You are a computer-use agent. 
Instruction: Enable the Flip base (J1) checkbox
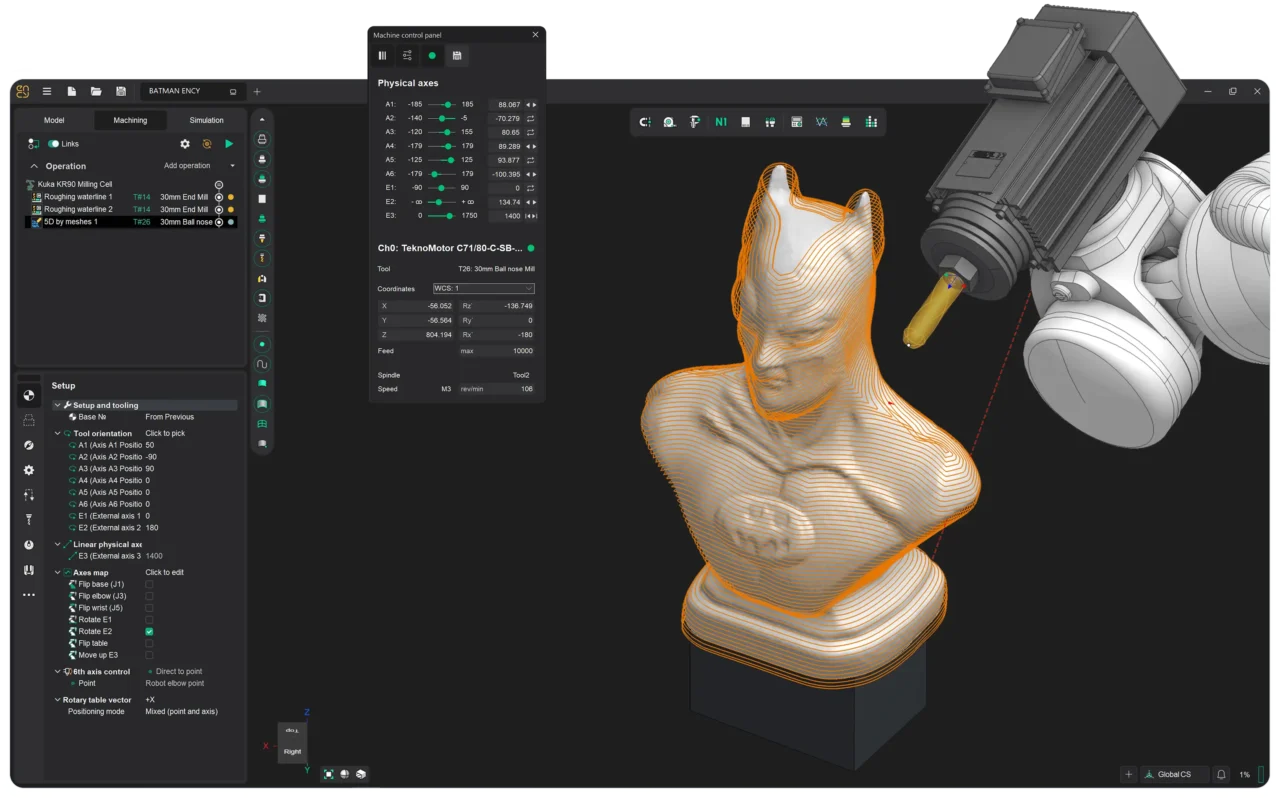click(149, 584)
